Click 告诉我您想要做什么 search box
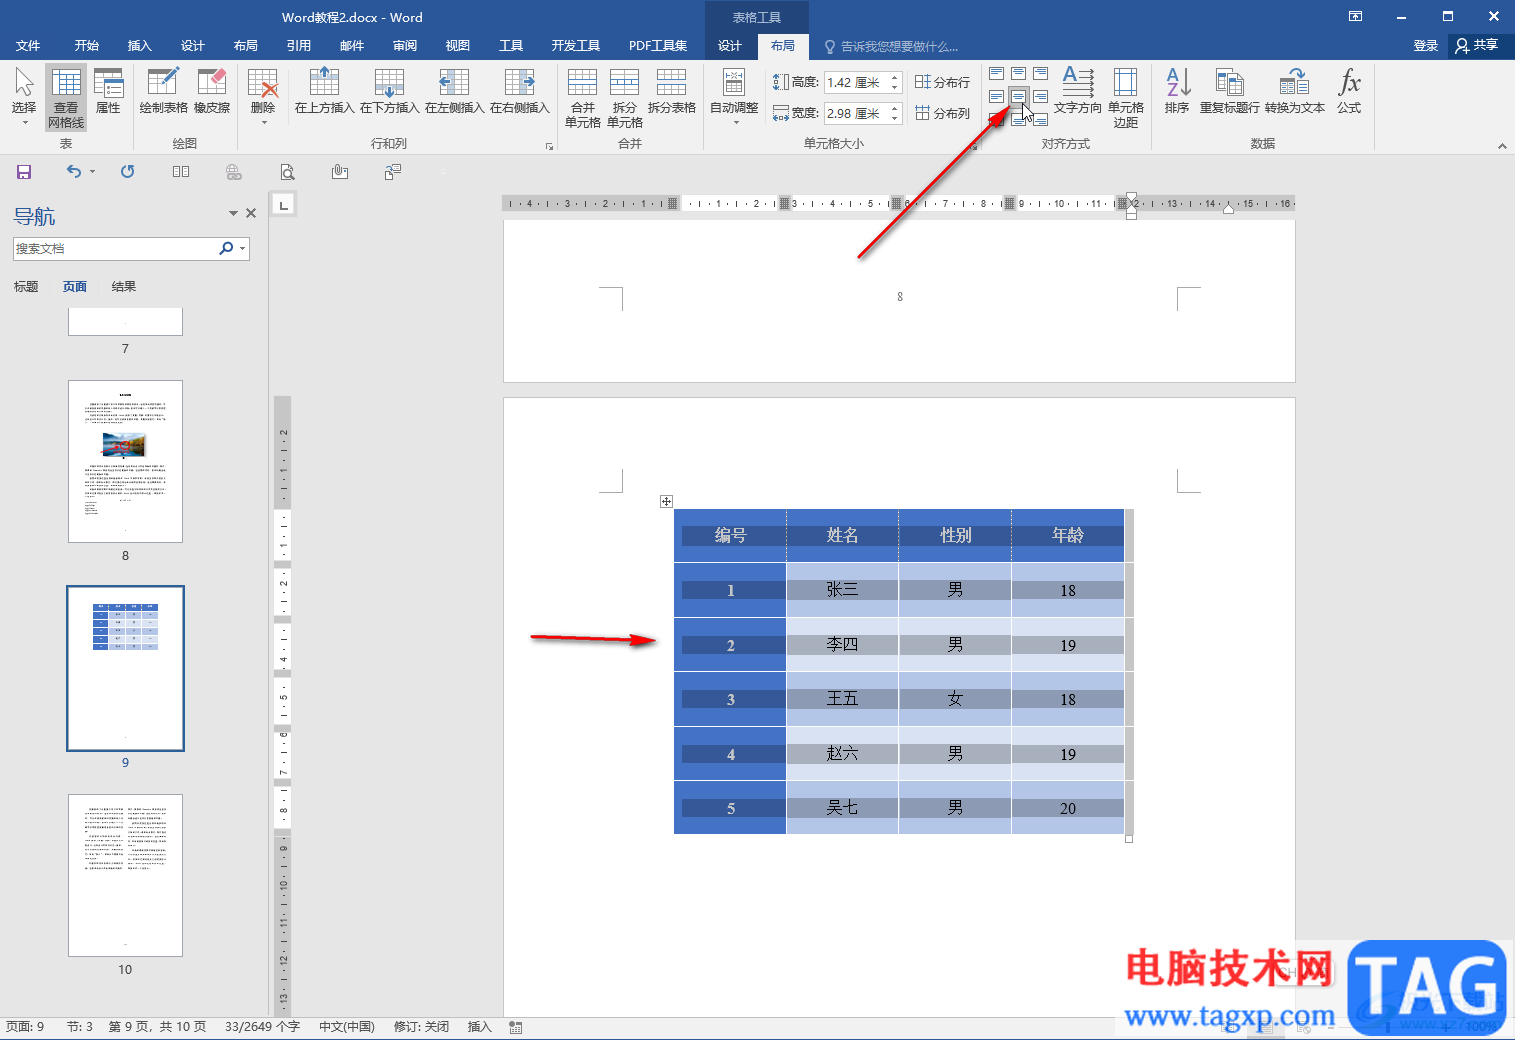This screenshot has height=1040, width=1515. (891, 47)
